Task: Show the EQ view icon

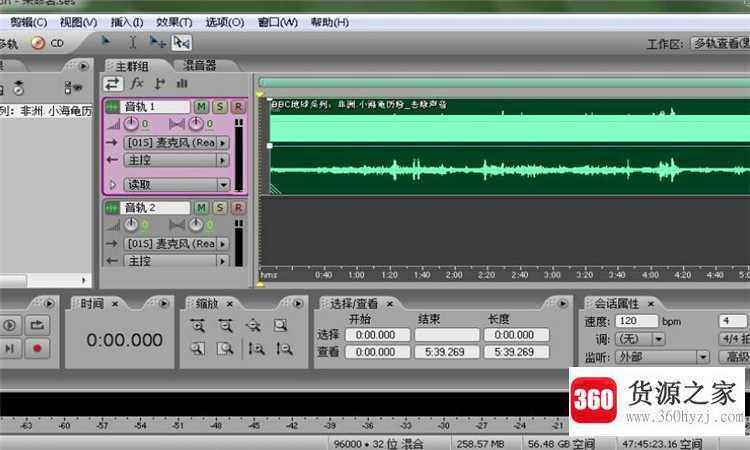Action: pyautogui.click(x=182, y=84)
